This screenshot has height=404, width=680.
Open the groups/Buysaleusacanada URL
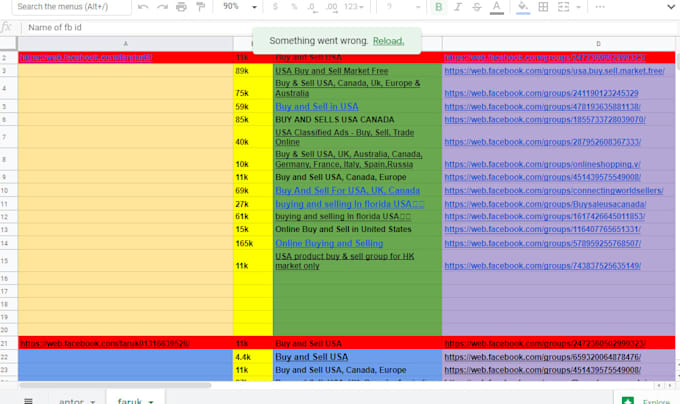(x=545, y=204)
